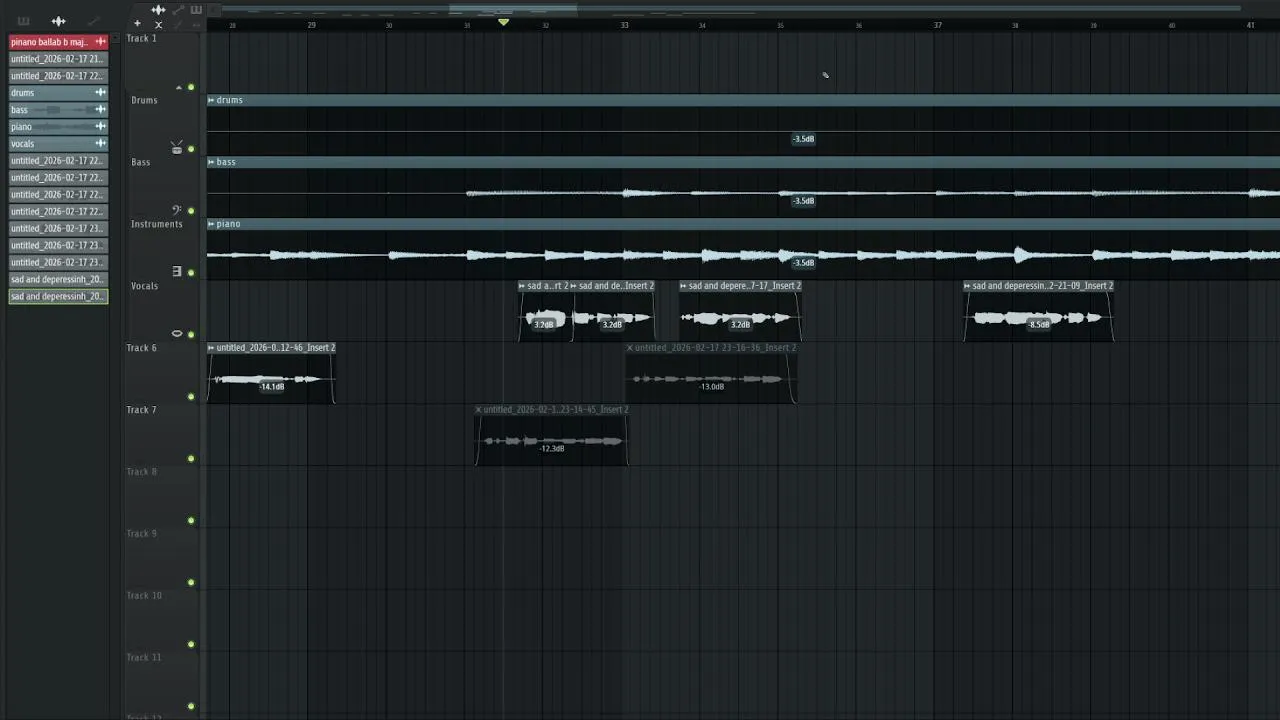This screenshot has height=720, width=1280.
Task: Click the muted X on 23-16-36 clip
Action: [x=630, y=348]
